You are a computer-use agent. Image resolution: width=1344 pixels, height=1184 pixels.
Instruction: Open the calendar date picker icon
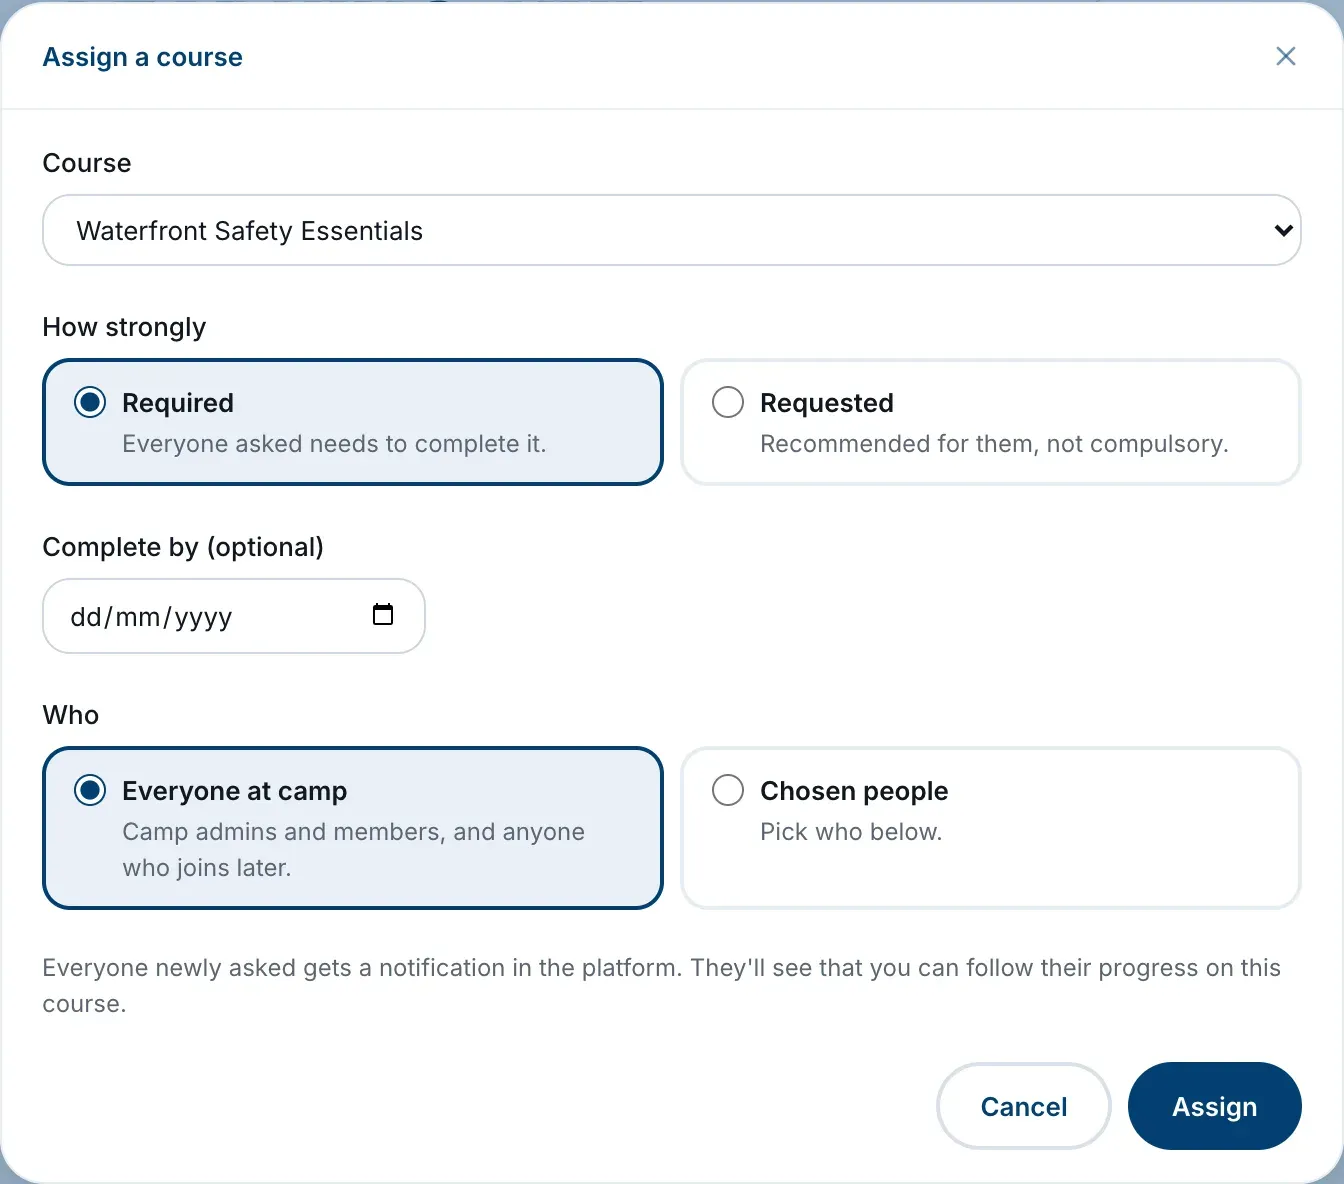pyautogui.click(x=383, y=614)
